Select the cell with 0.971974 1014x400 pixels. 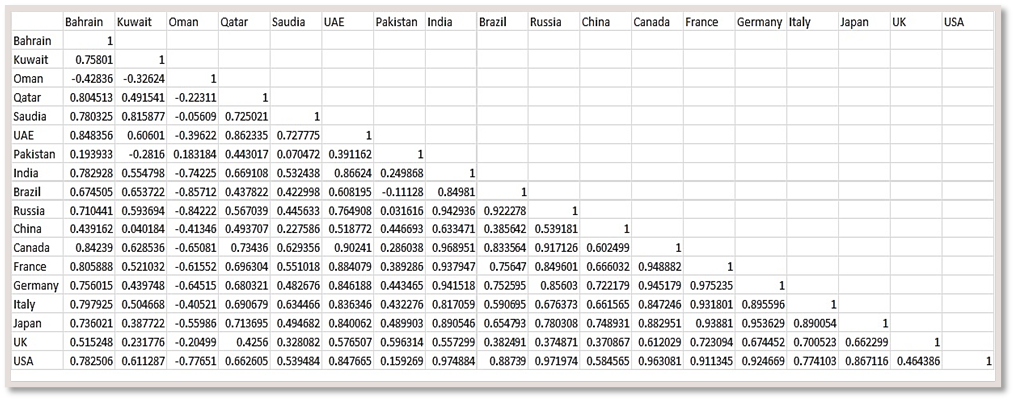[554, 361]
